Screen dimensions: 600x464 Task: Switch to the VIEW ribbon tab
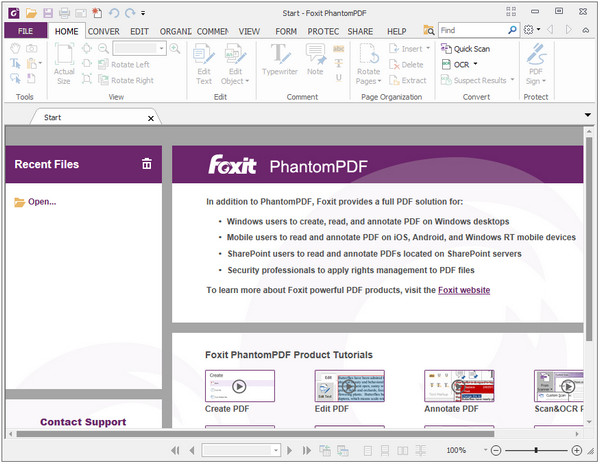pyautogui.click(x=249, y=31)
